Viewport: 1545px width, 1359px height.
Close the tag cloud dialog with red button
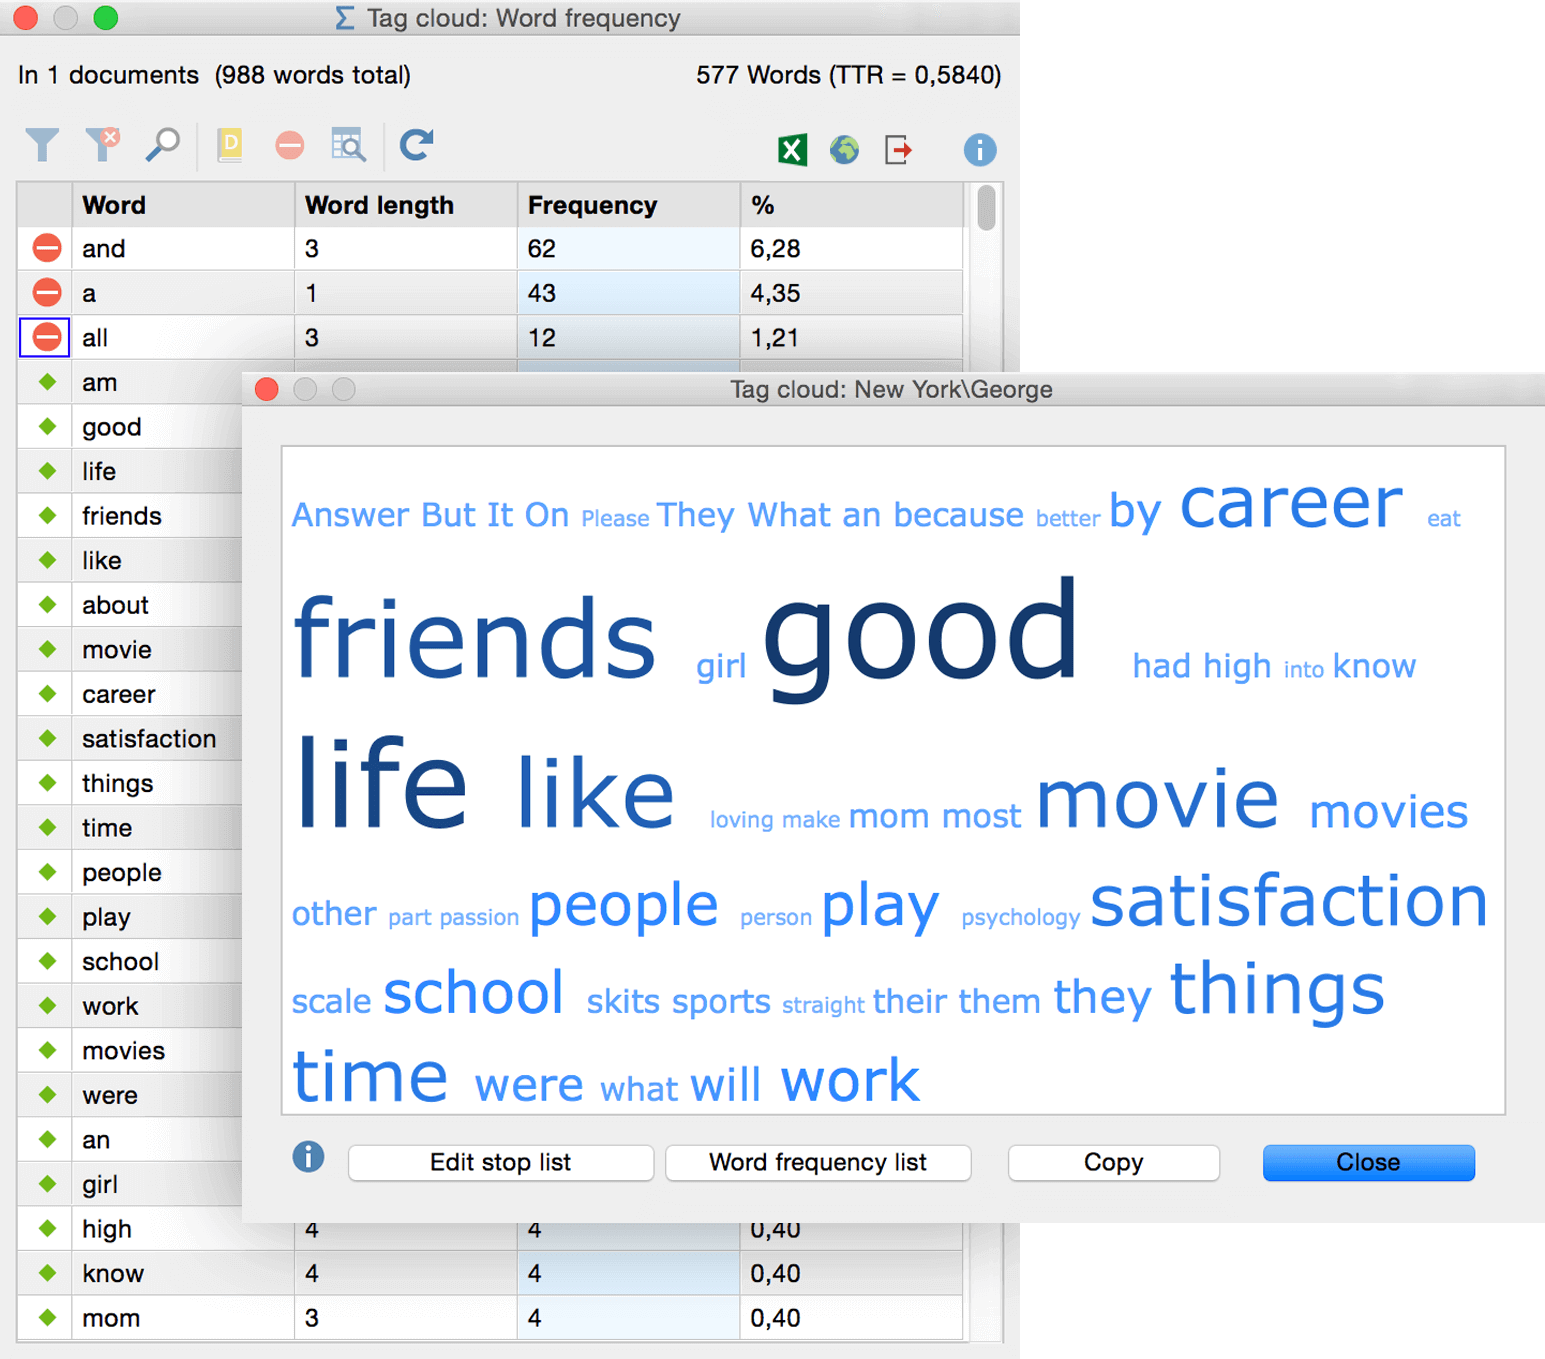[x=267, y=389]
